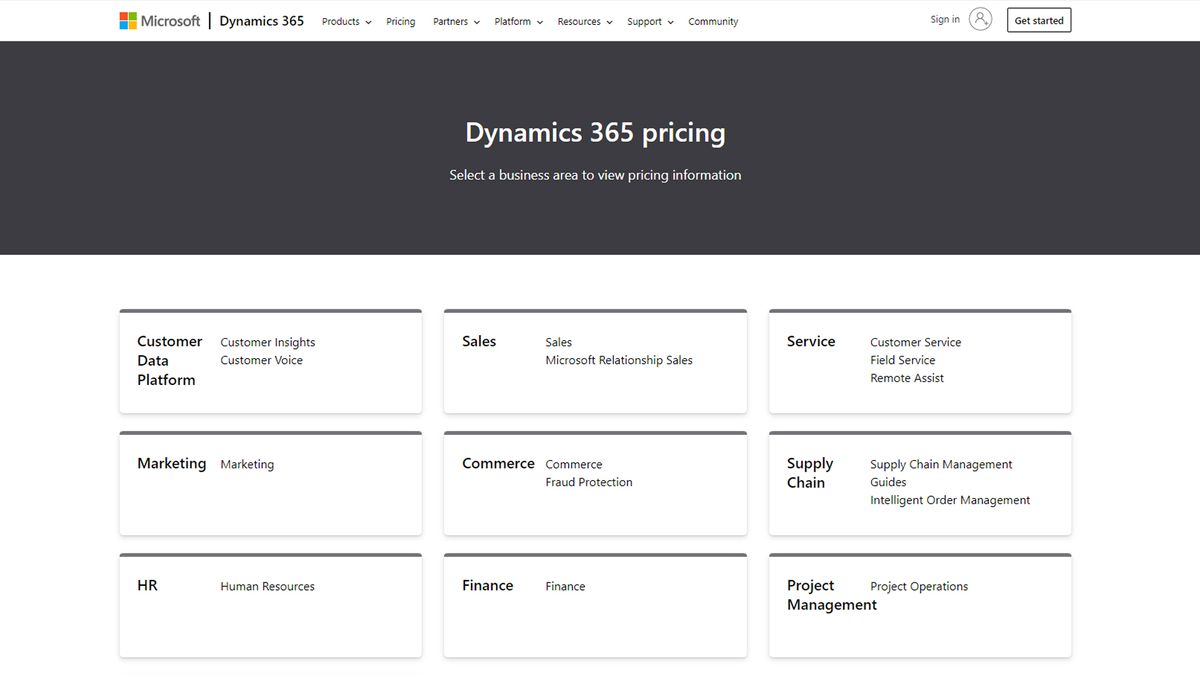Image resolution: width=1200 pixels, height=675 pixels.
Task: Expand the Resources dropdown menu
Action: click(x=585, y=22)
